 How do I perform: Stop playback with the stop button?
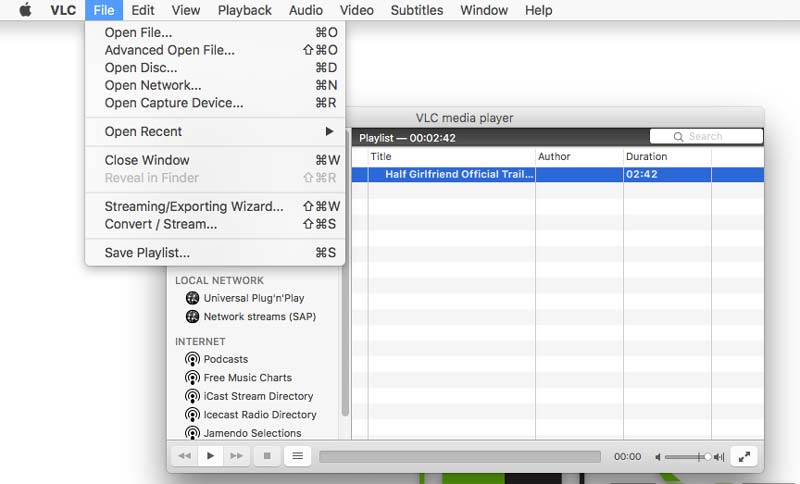[x=267, y=456]
